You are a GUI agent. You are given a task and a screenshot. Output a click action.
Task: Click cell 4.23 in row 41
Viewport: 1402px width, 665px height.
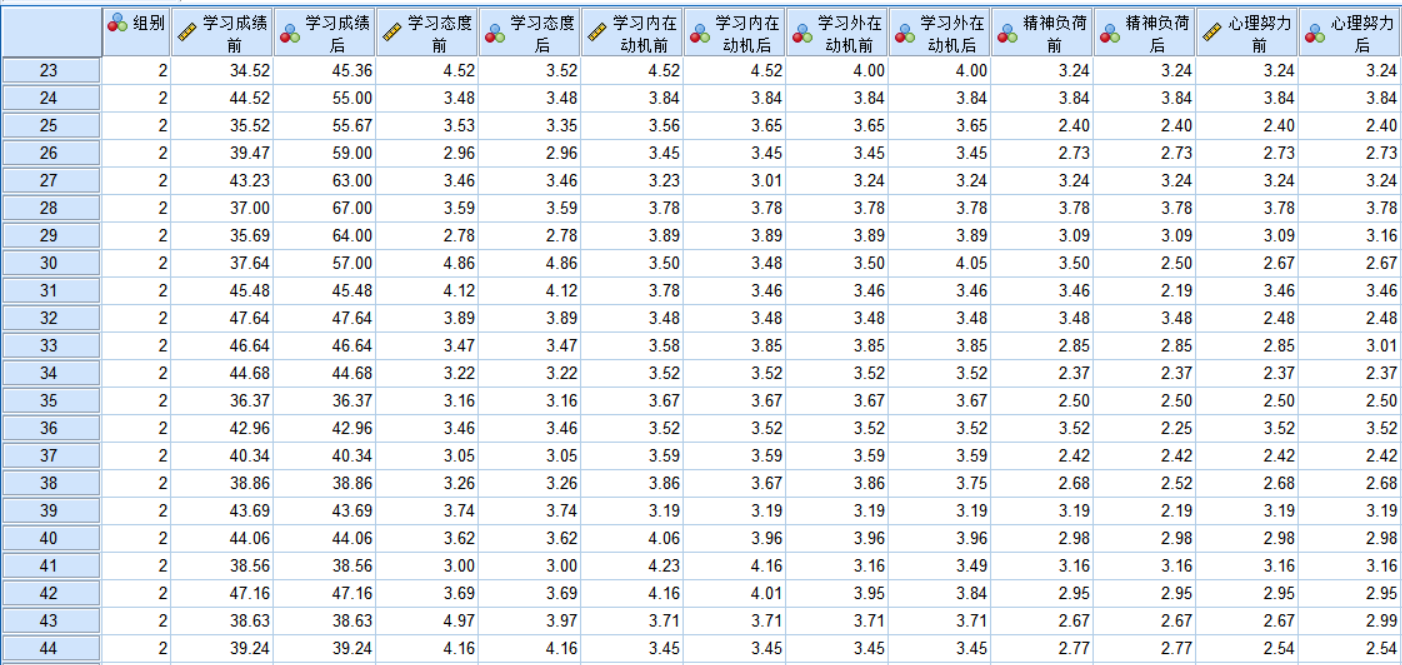(x=632, y=566)
